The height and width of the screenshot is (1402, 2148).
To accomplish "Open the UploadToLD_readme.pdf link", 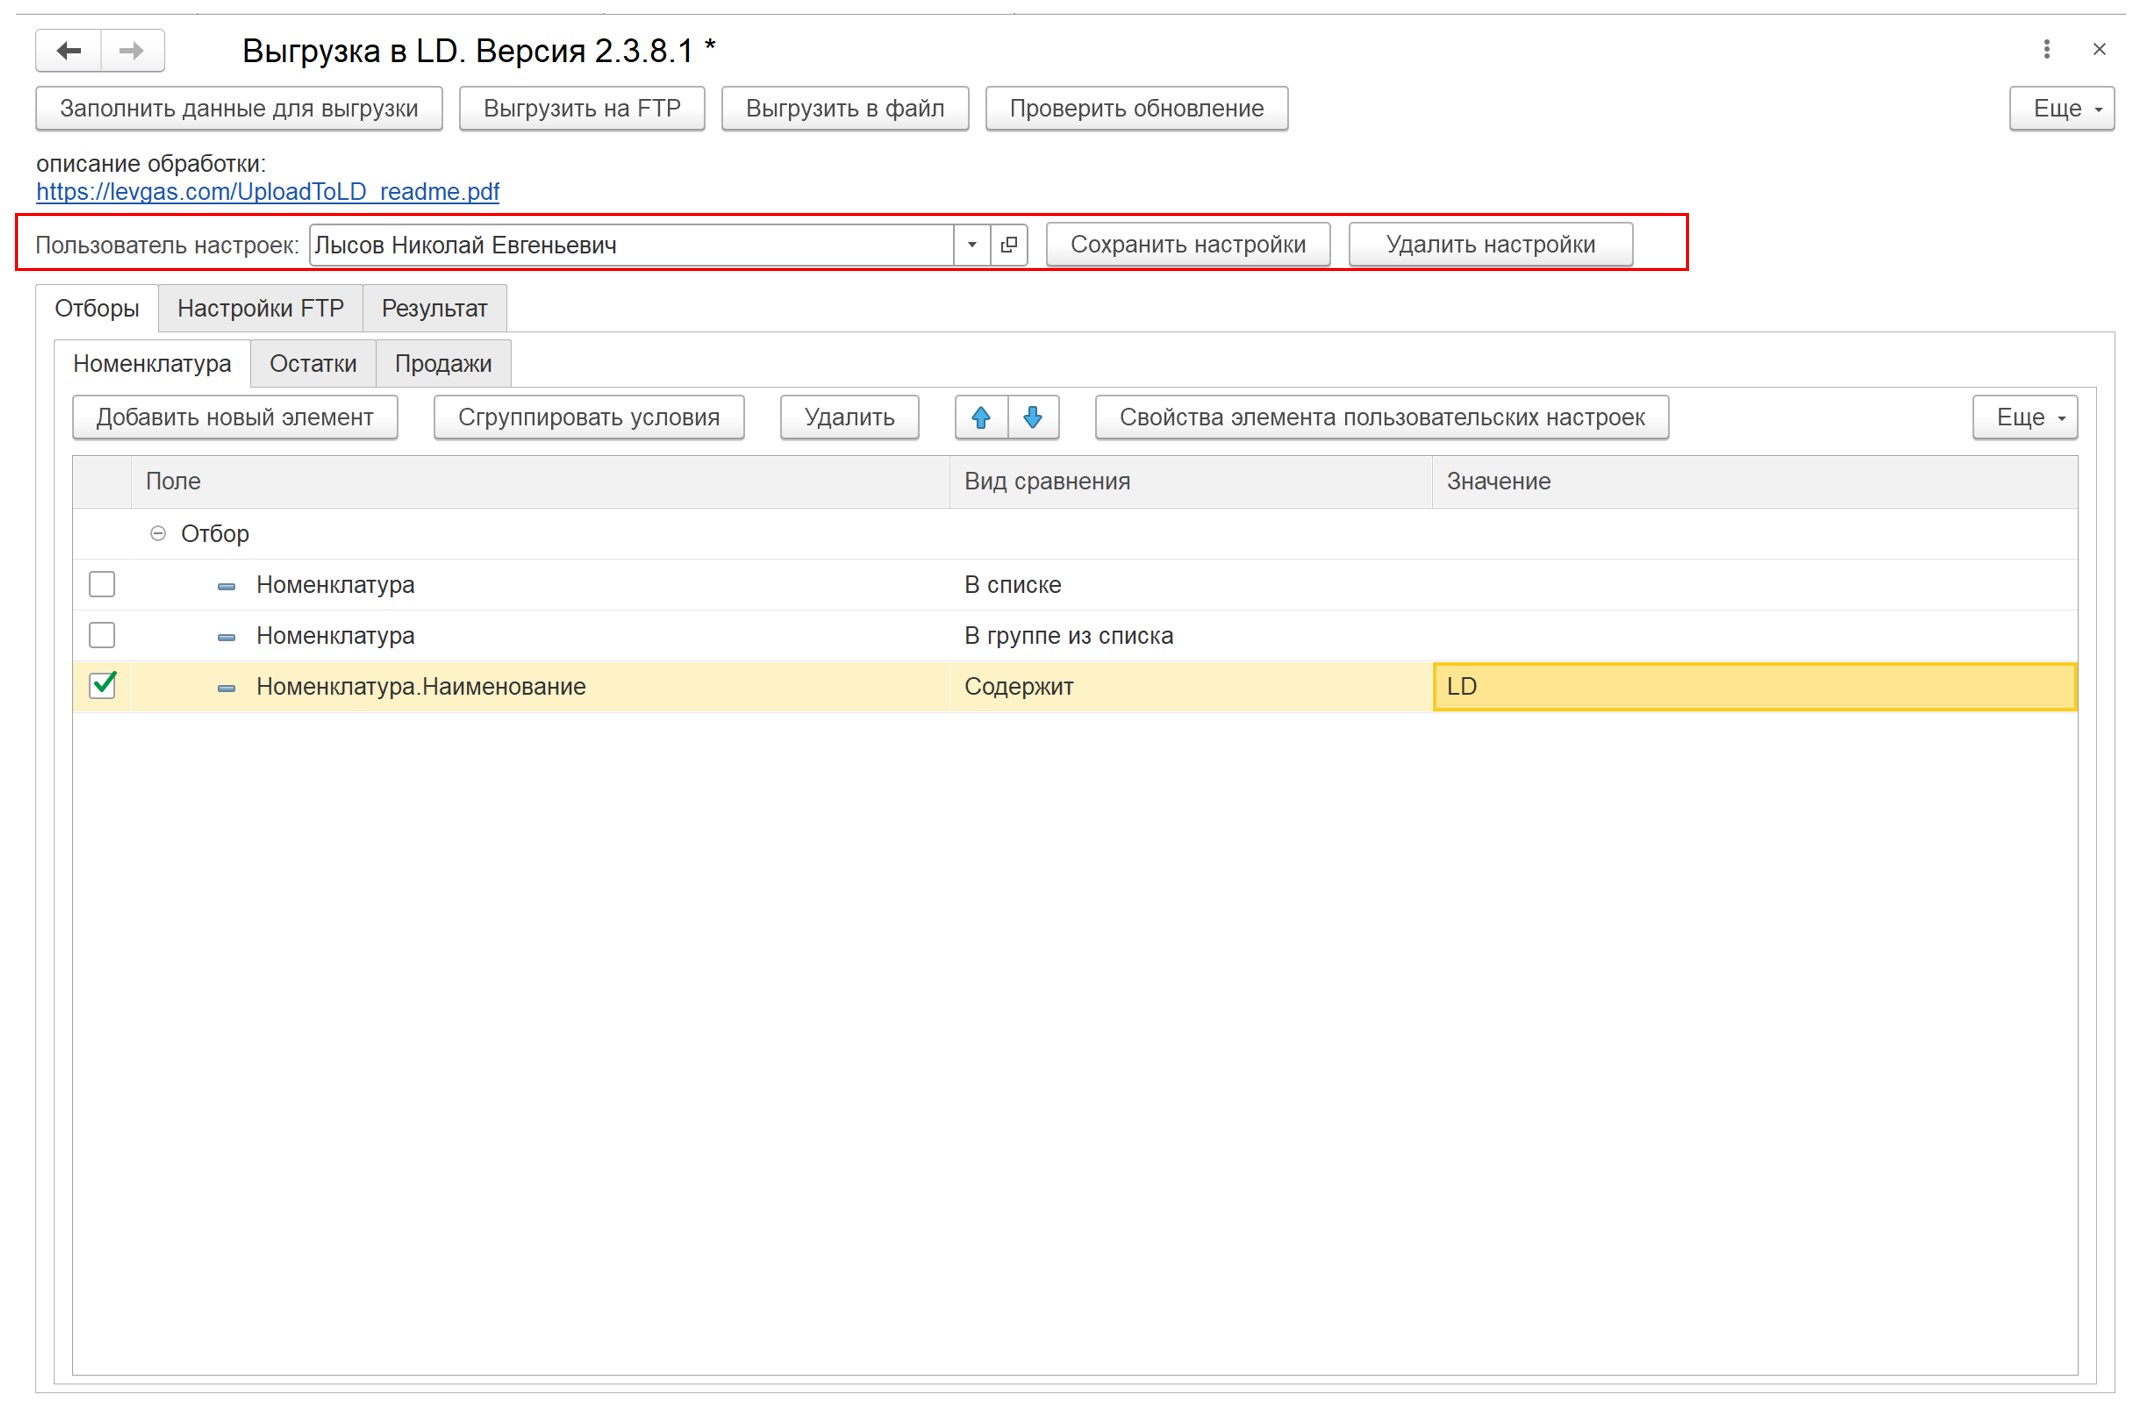I will click(x=268, y=192).
